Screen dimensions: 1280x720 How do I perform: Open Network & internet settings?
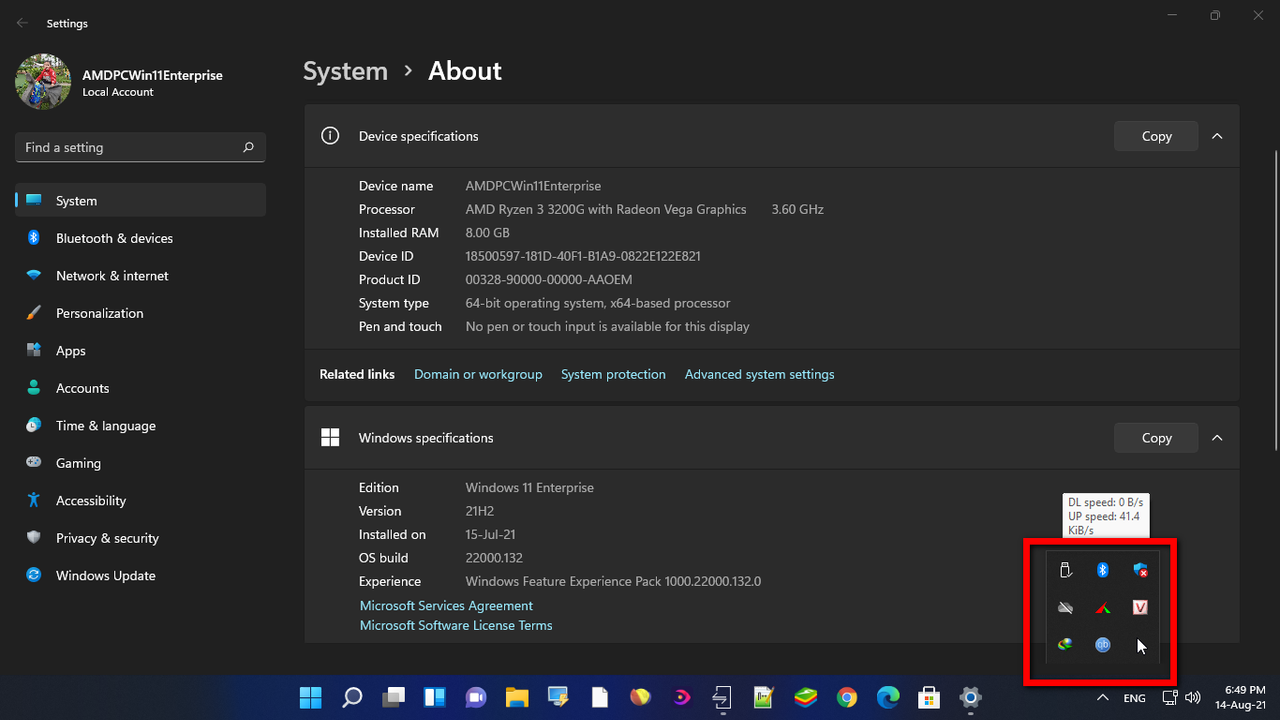140,276
